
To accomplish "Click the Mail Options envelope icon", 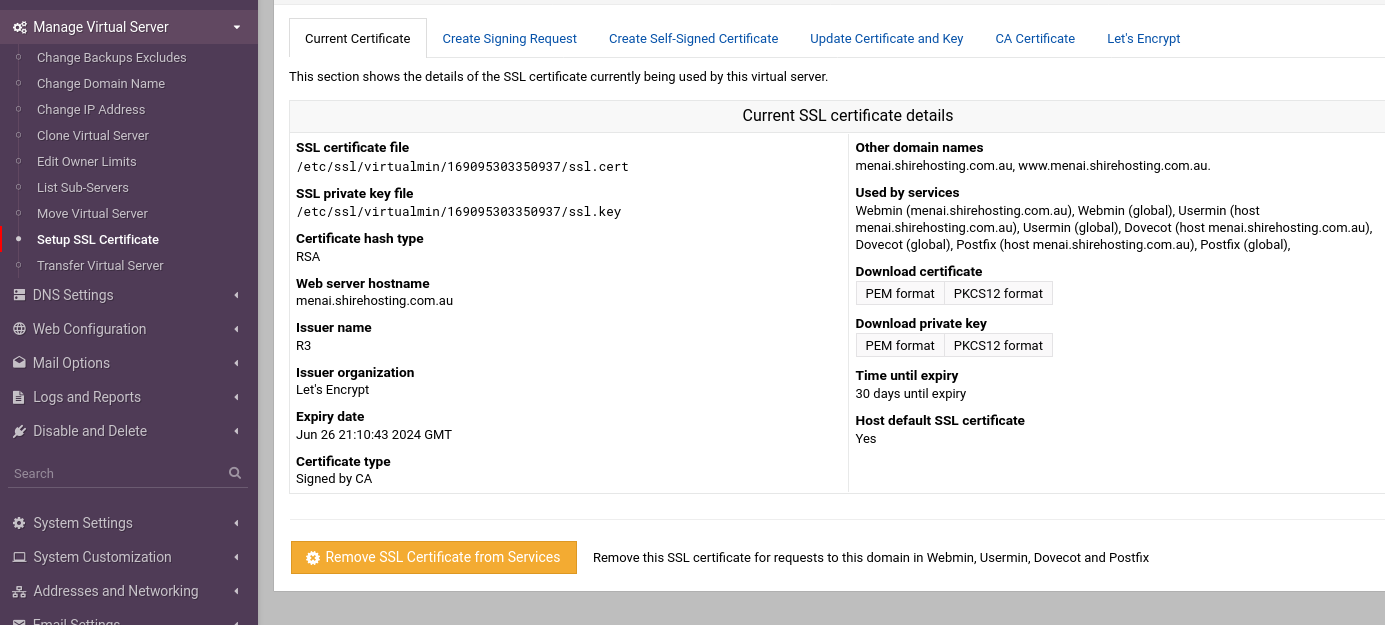I will pos(19,363).
